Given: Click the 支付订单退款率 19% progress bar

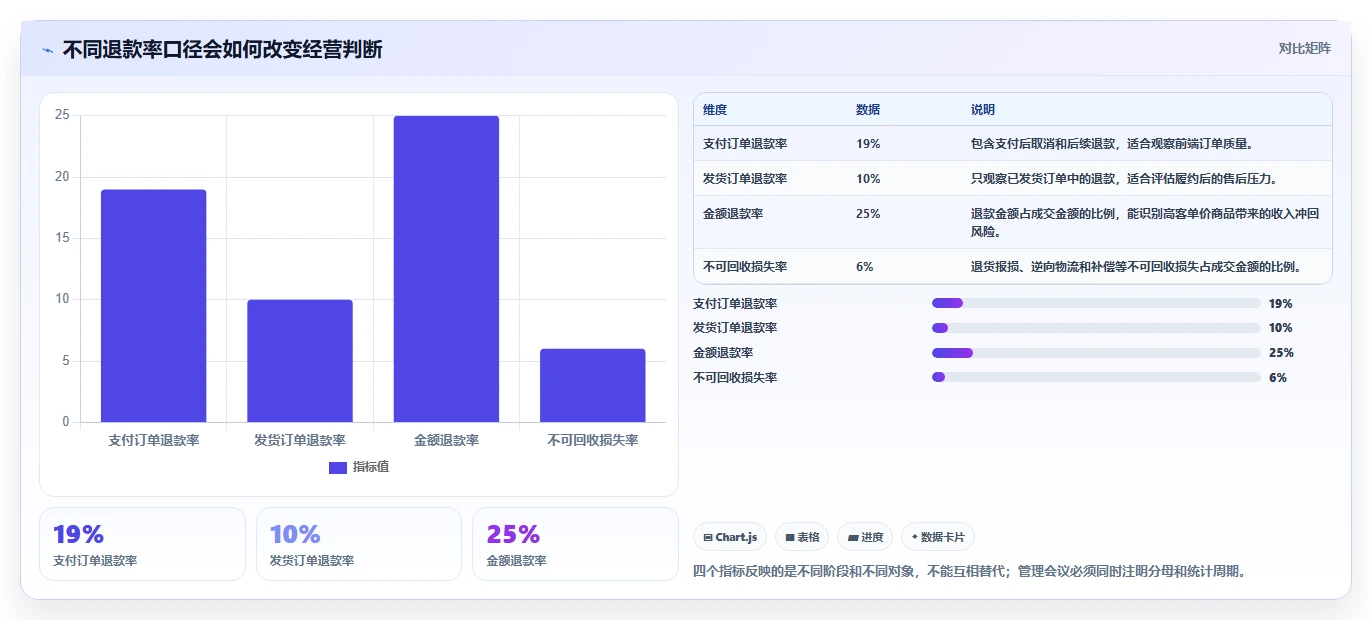Looking at the screenshot, I should click(x=1096, y=303).
